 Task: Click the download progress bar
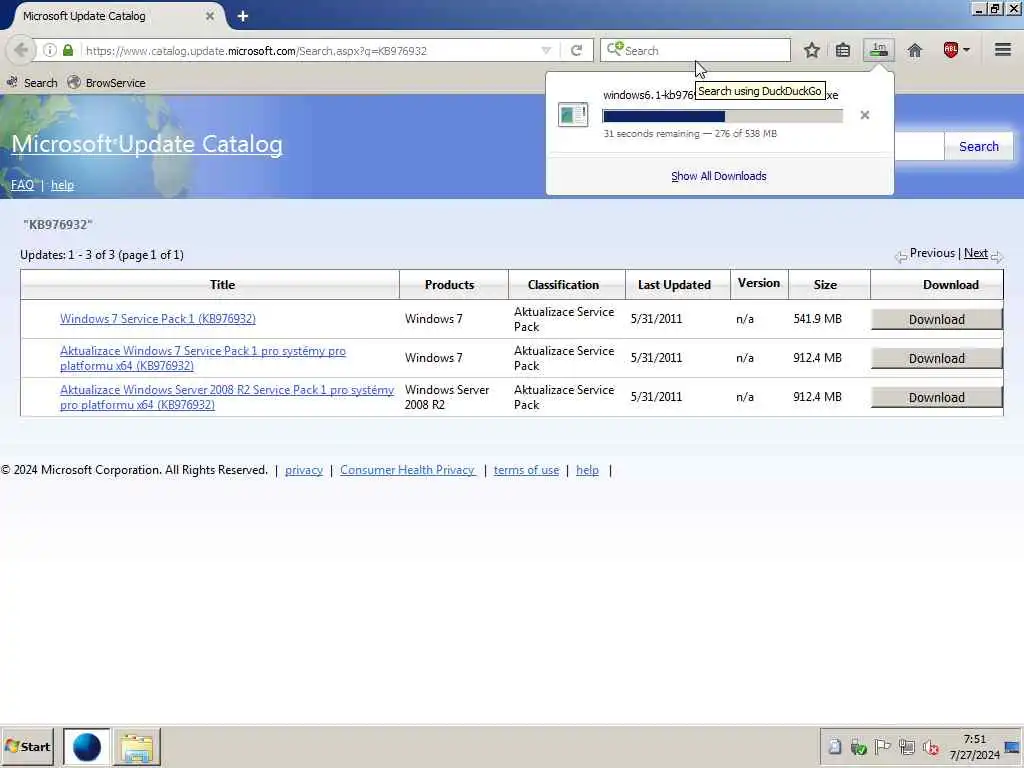[722, 116]
